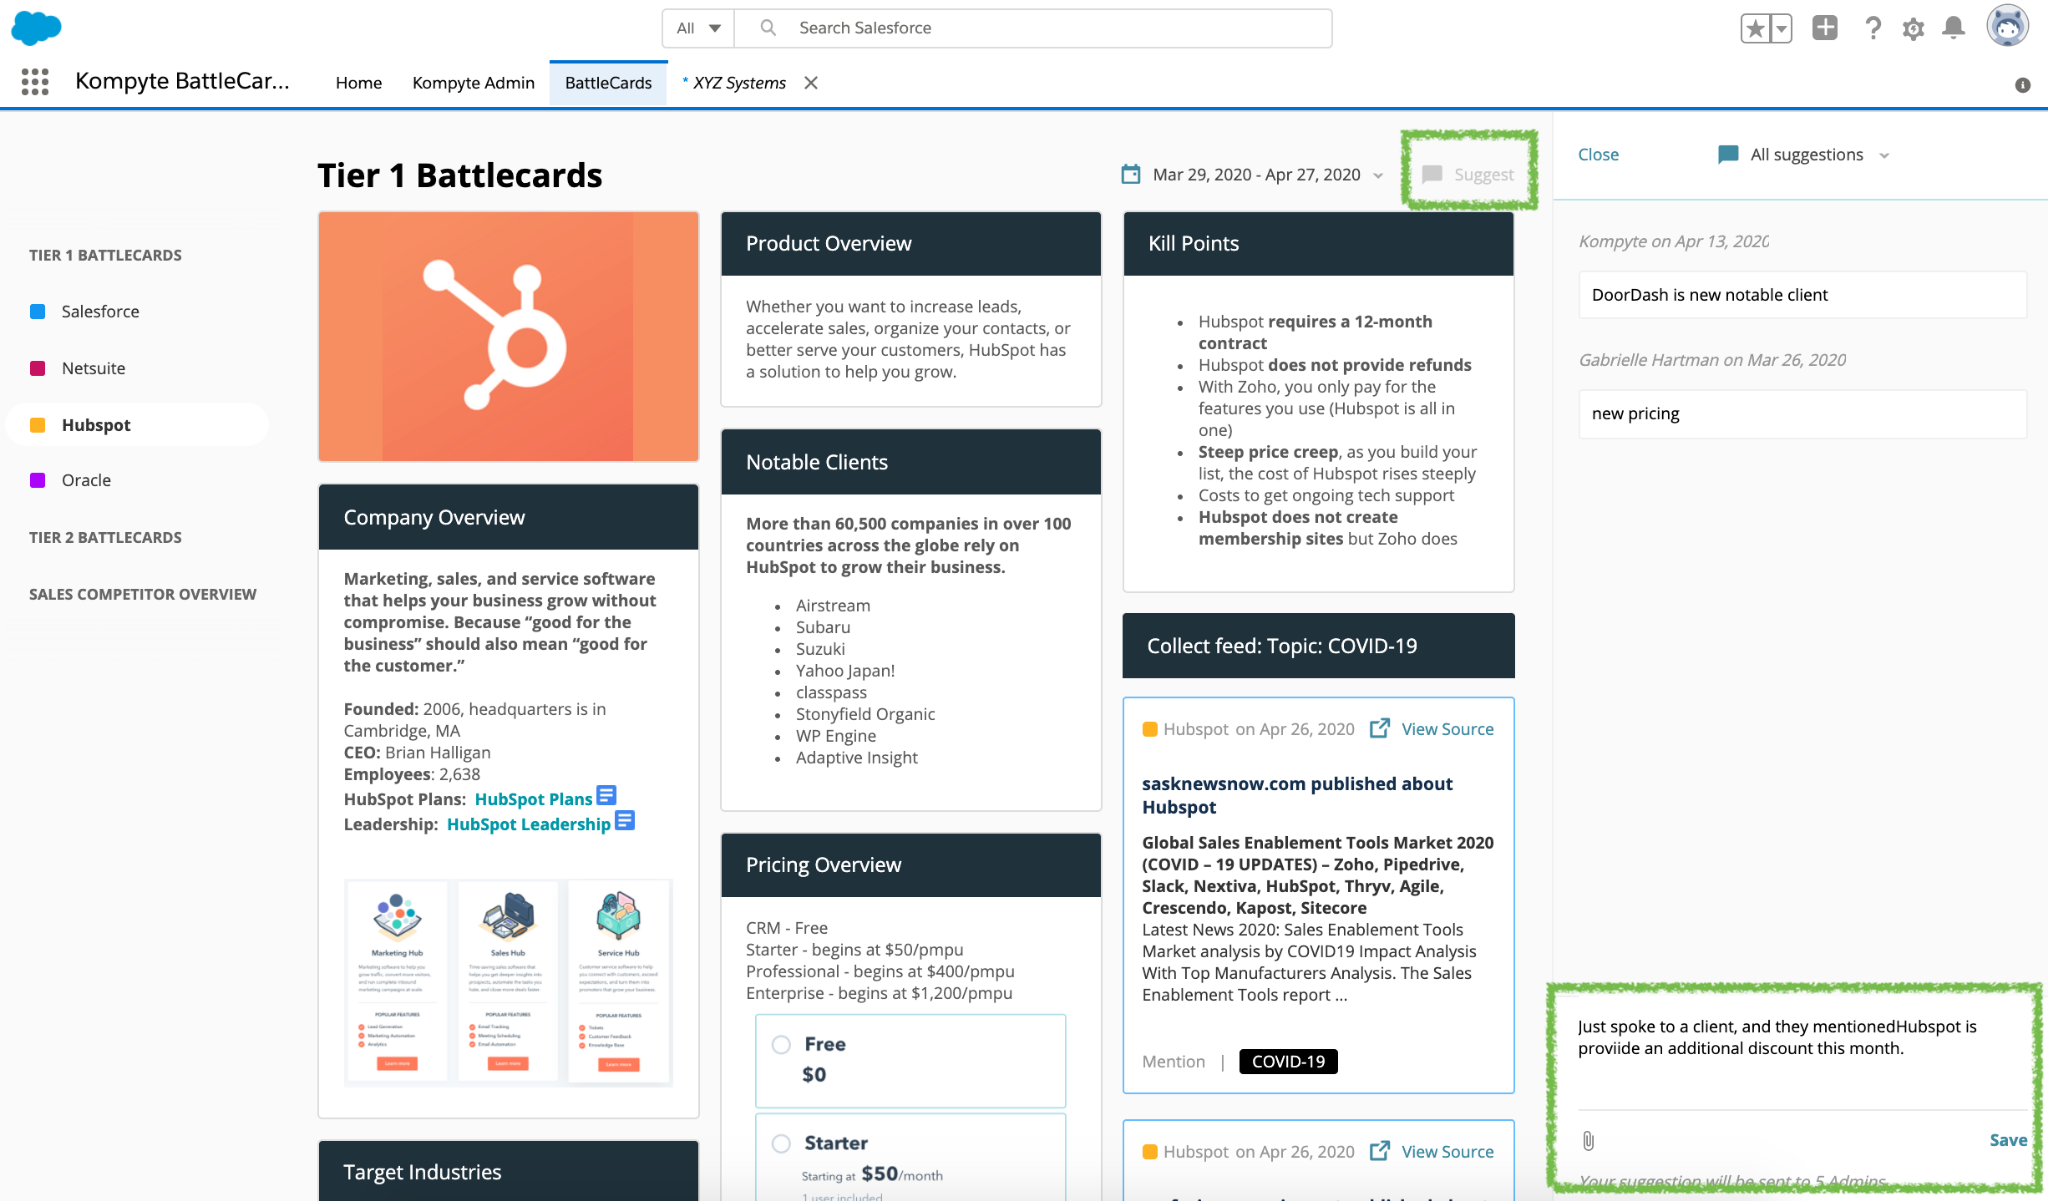Image resolution: width=2048 pixels, height=1201 pixels.
Task: Open the Sales Hub thumbnail
Action: [x=508, y=981]
